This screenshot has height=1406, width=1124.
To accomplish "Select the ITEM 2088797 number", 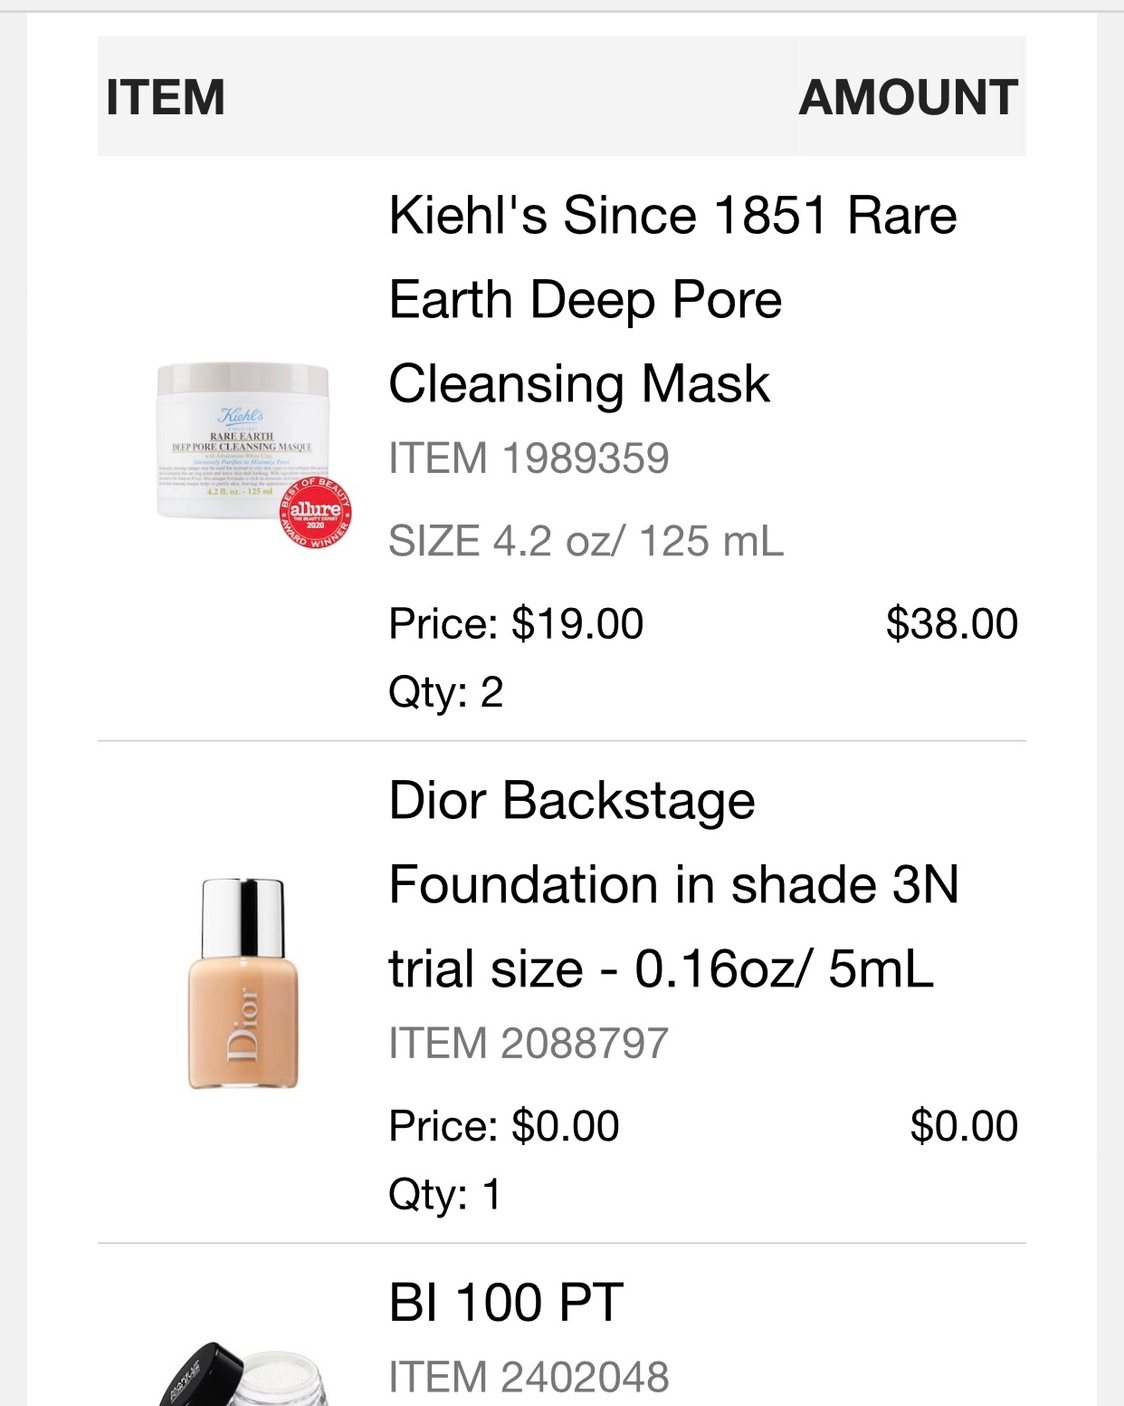I will (528, 1043).
